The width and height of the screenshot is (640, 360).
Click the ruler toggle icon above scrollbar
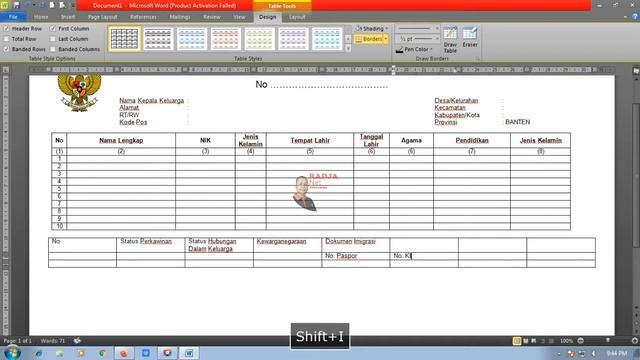coord(636,71)
